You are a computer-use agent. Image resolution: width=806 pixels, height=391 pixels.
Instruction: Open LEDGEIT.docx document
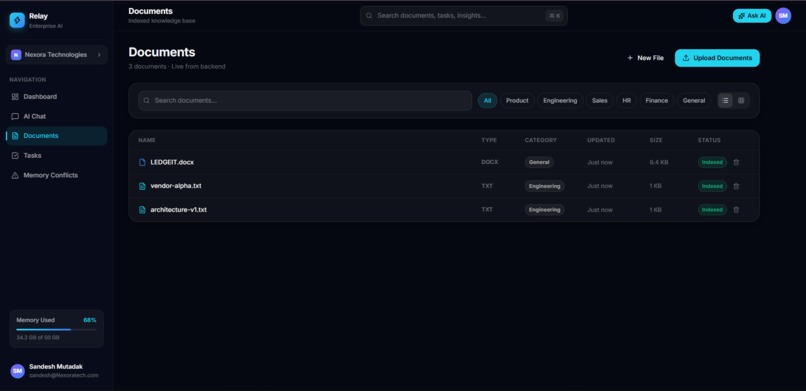point(172,162)
